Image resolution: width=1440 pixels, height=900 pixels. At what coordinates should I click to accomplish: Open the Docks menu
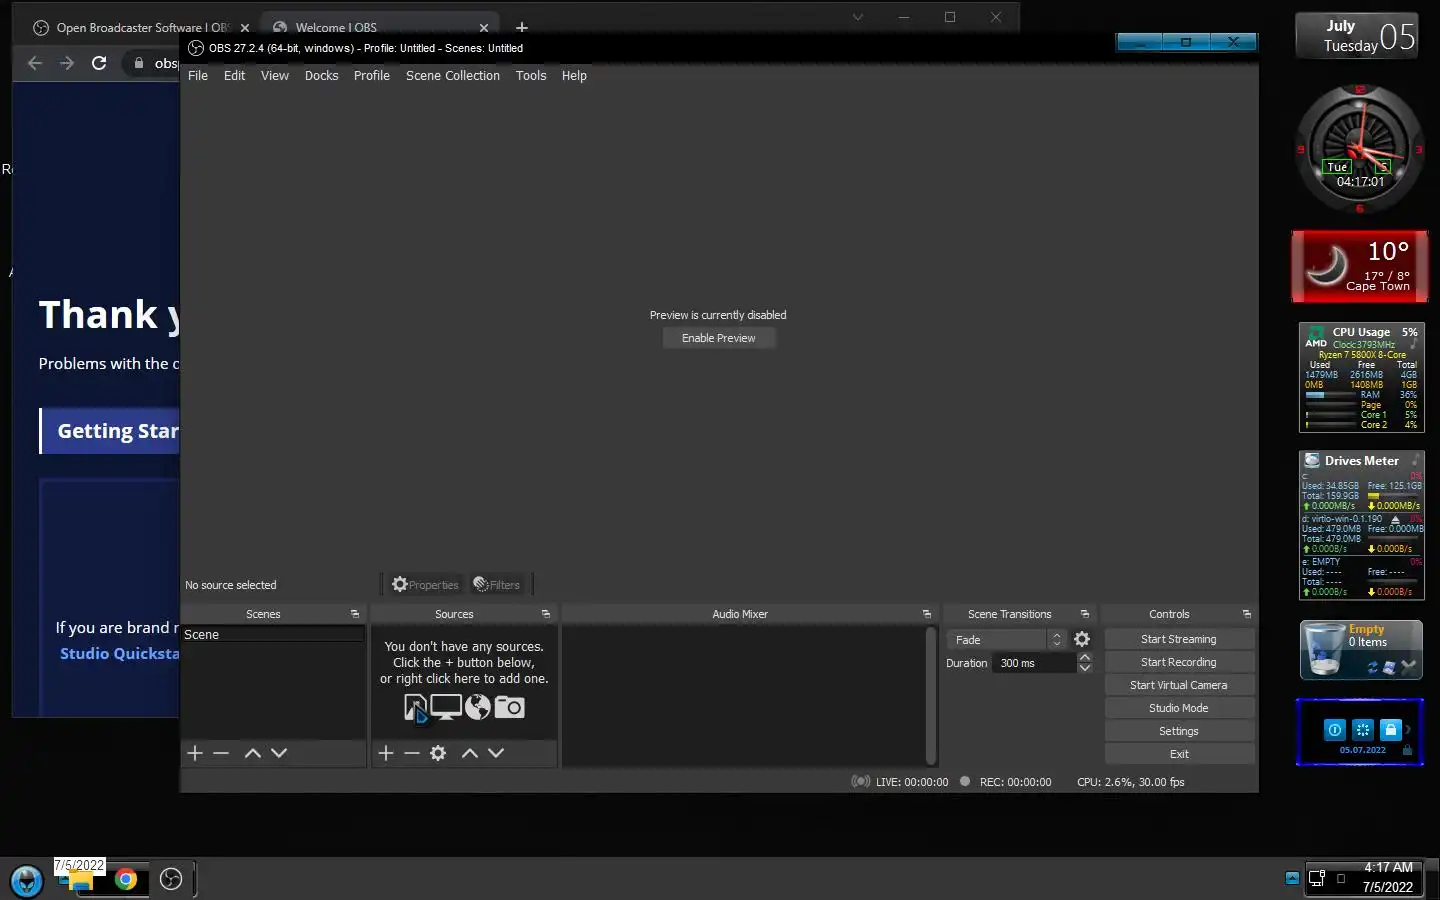[x=321, y=75]
